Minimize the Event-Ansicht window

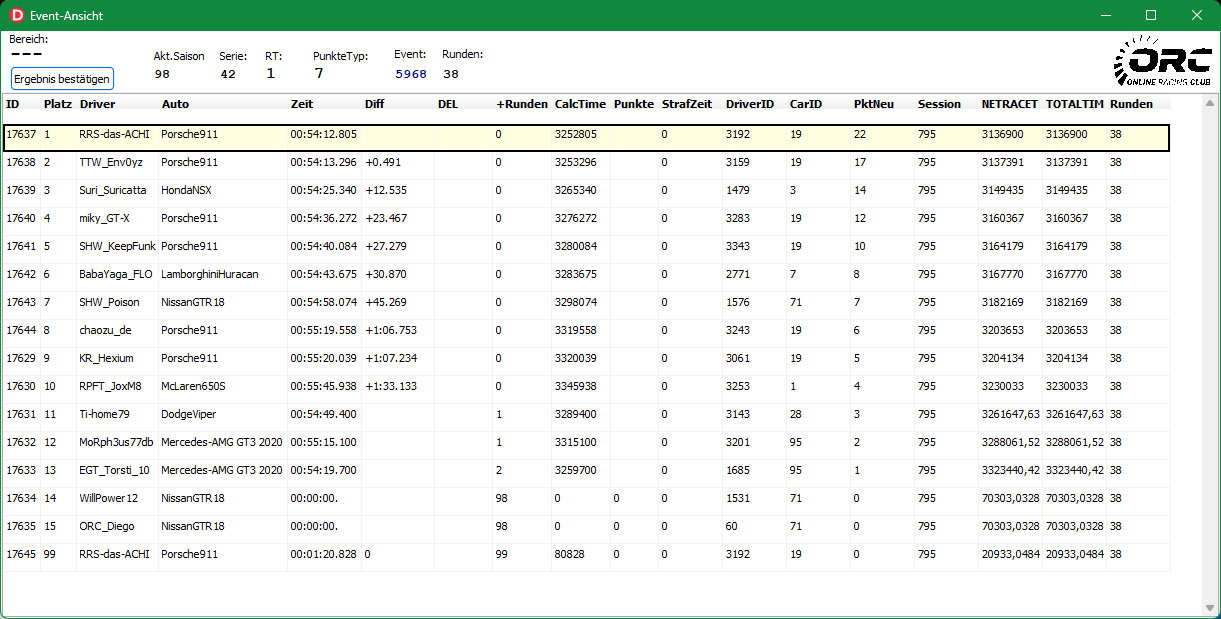coord(1106,16)
